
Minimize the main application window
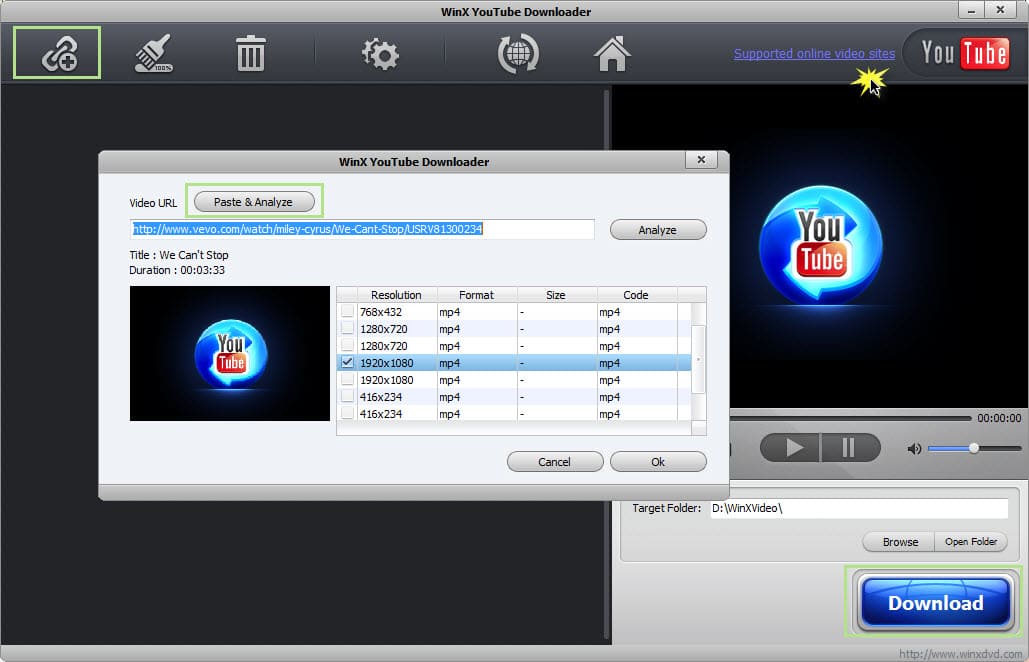pos(971,10)
